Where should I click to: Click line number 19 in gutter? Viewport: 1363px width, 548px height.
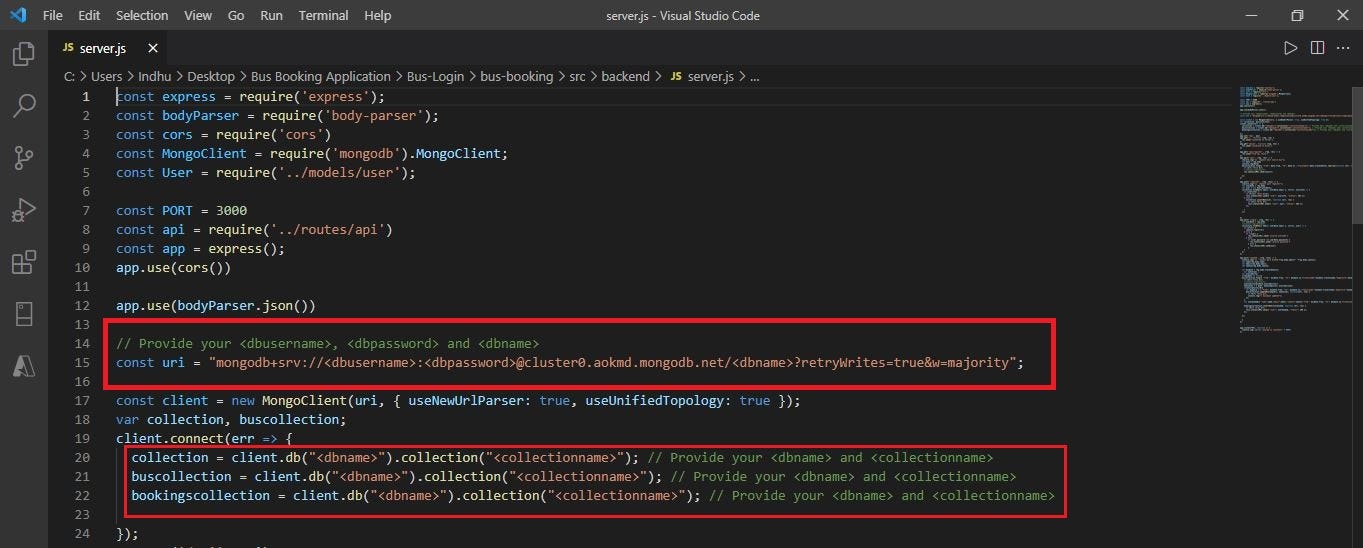(82, 438)
